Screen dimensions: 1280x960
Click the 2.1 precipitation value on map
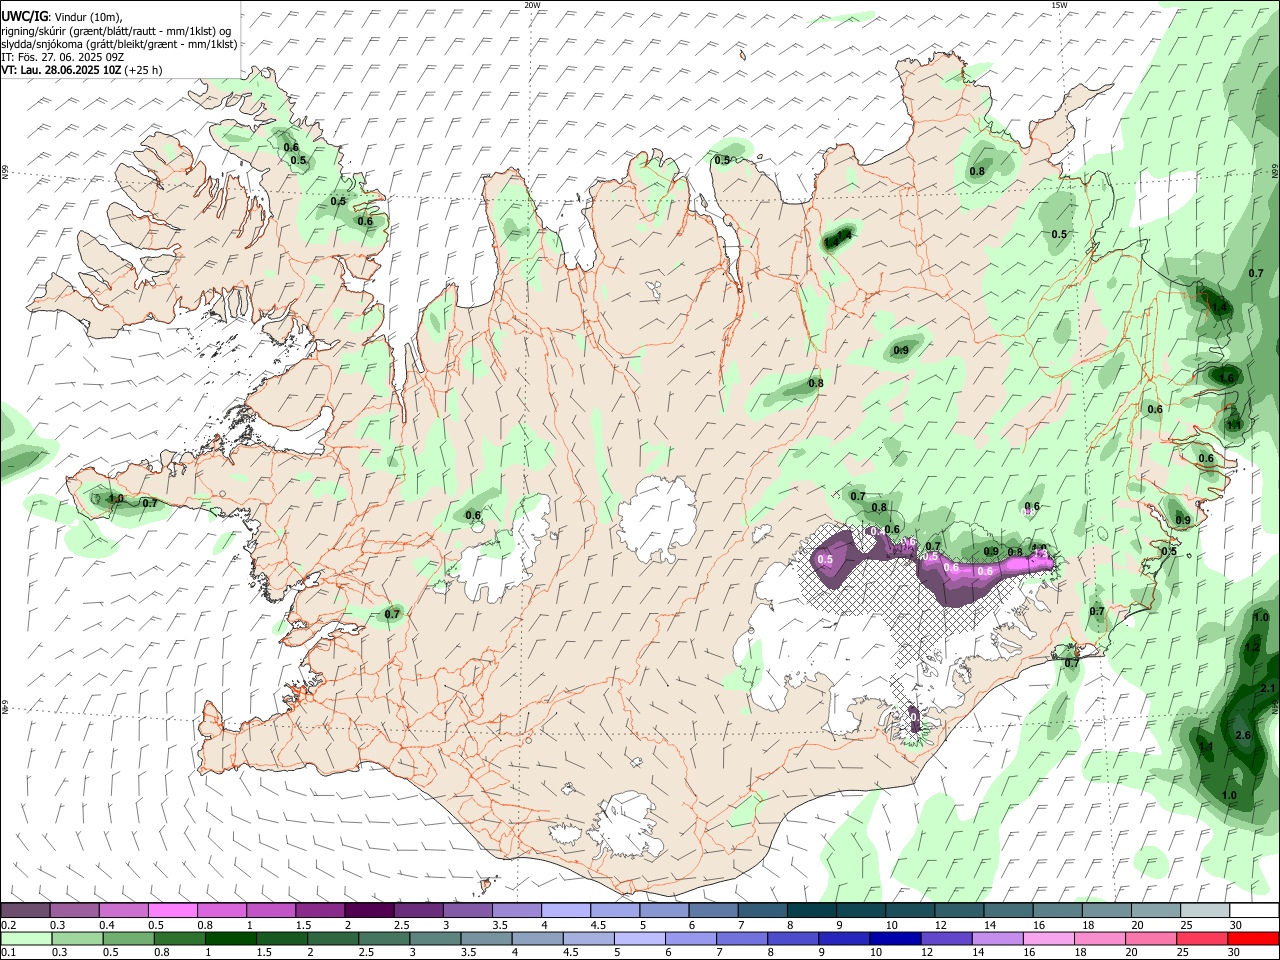click(1268, 688)
